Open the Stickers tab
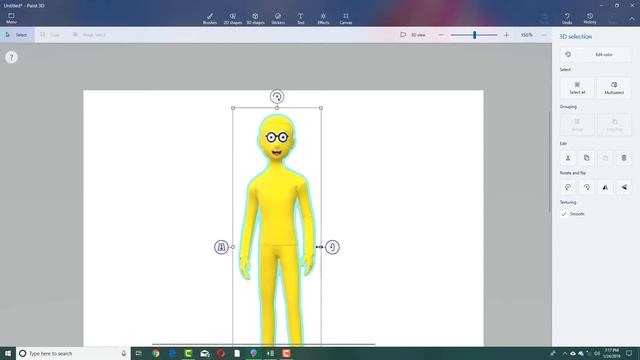Screen dimensions: 640x360 pyautogui.click(x=278, y=18)
